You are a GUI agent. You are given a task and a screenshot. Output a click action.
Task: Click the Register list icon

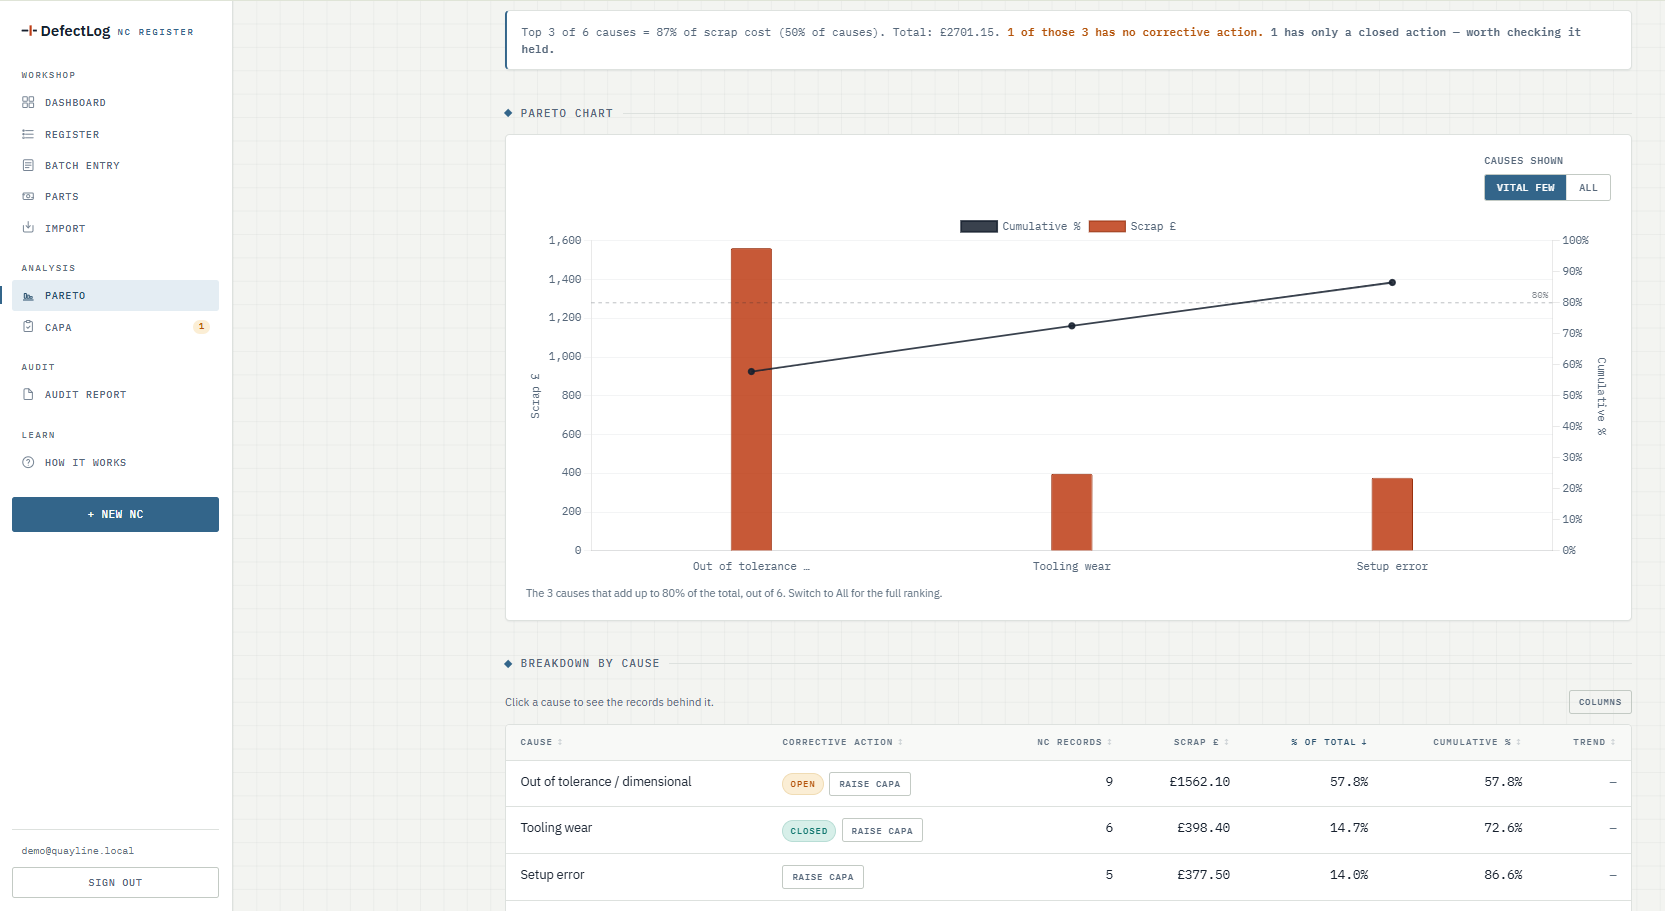pyautogui.click(x=28, y=134)
